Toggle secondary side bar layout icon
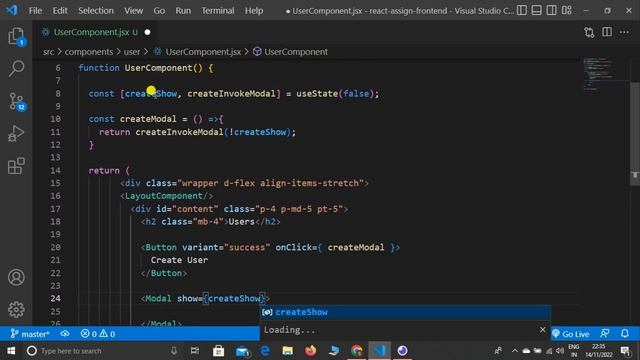640x360 pixels. (551, 10)
